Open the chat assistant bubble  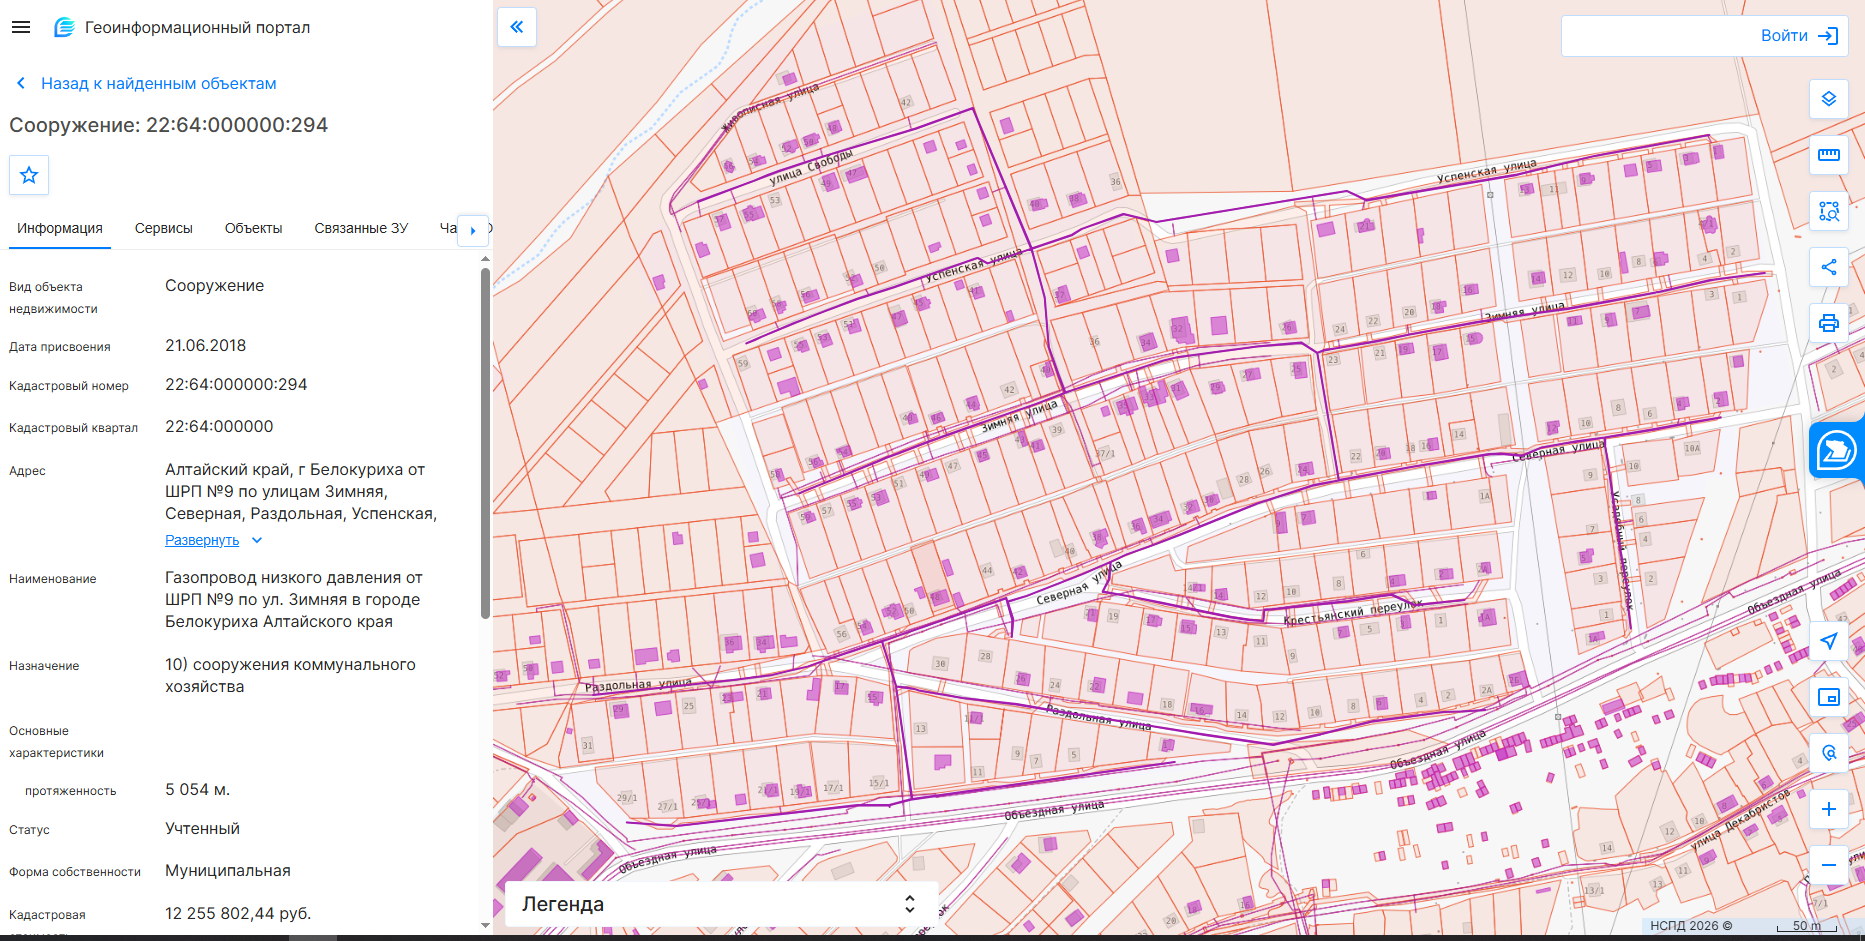point(1837,450)
